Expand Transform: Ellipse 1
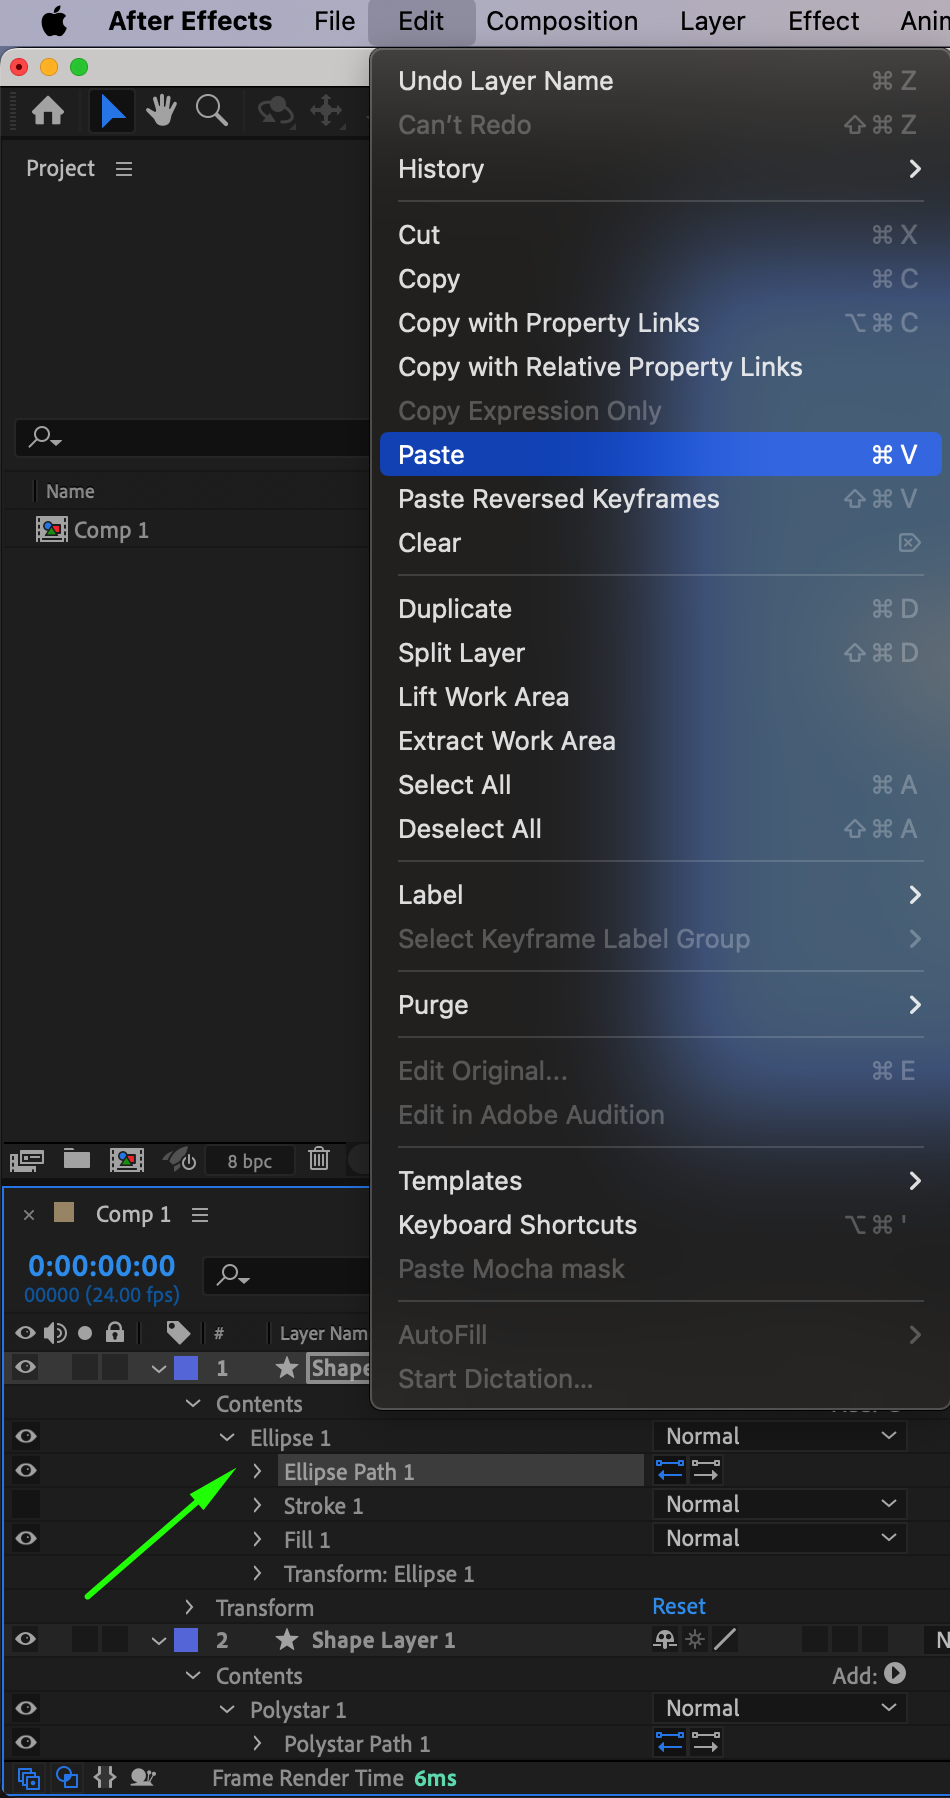Screen dimensions: 950x1798 (x=257, y=1573)
